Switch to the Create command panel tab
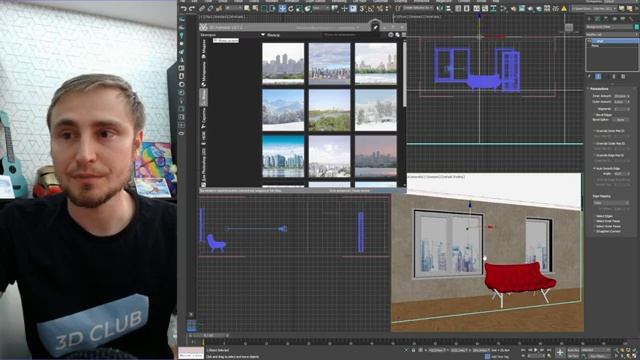The height and width of the screenshot is (360, 640). 589,19
